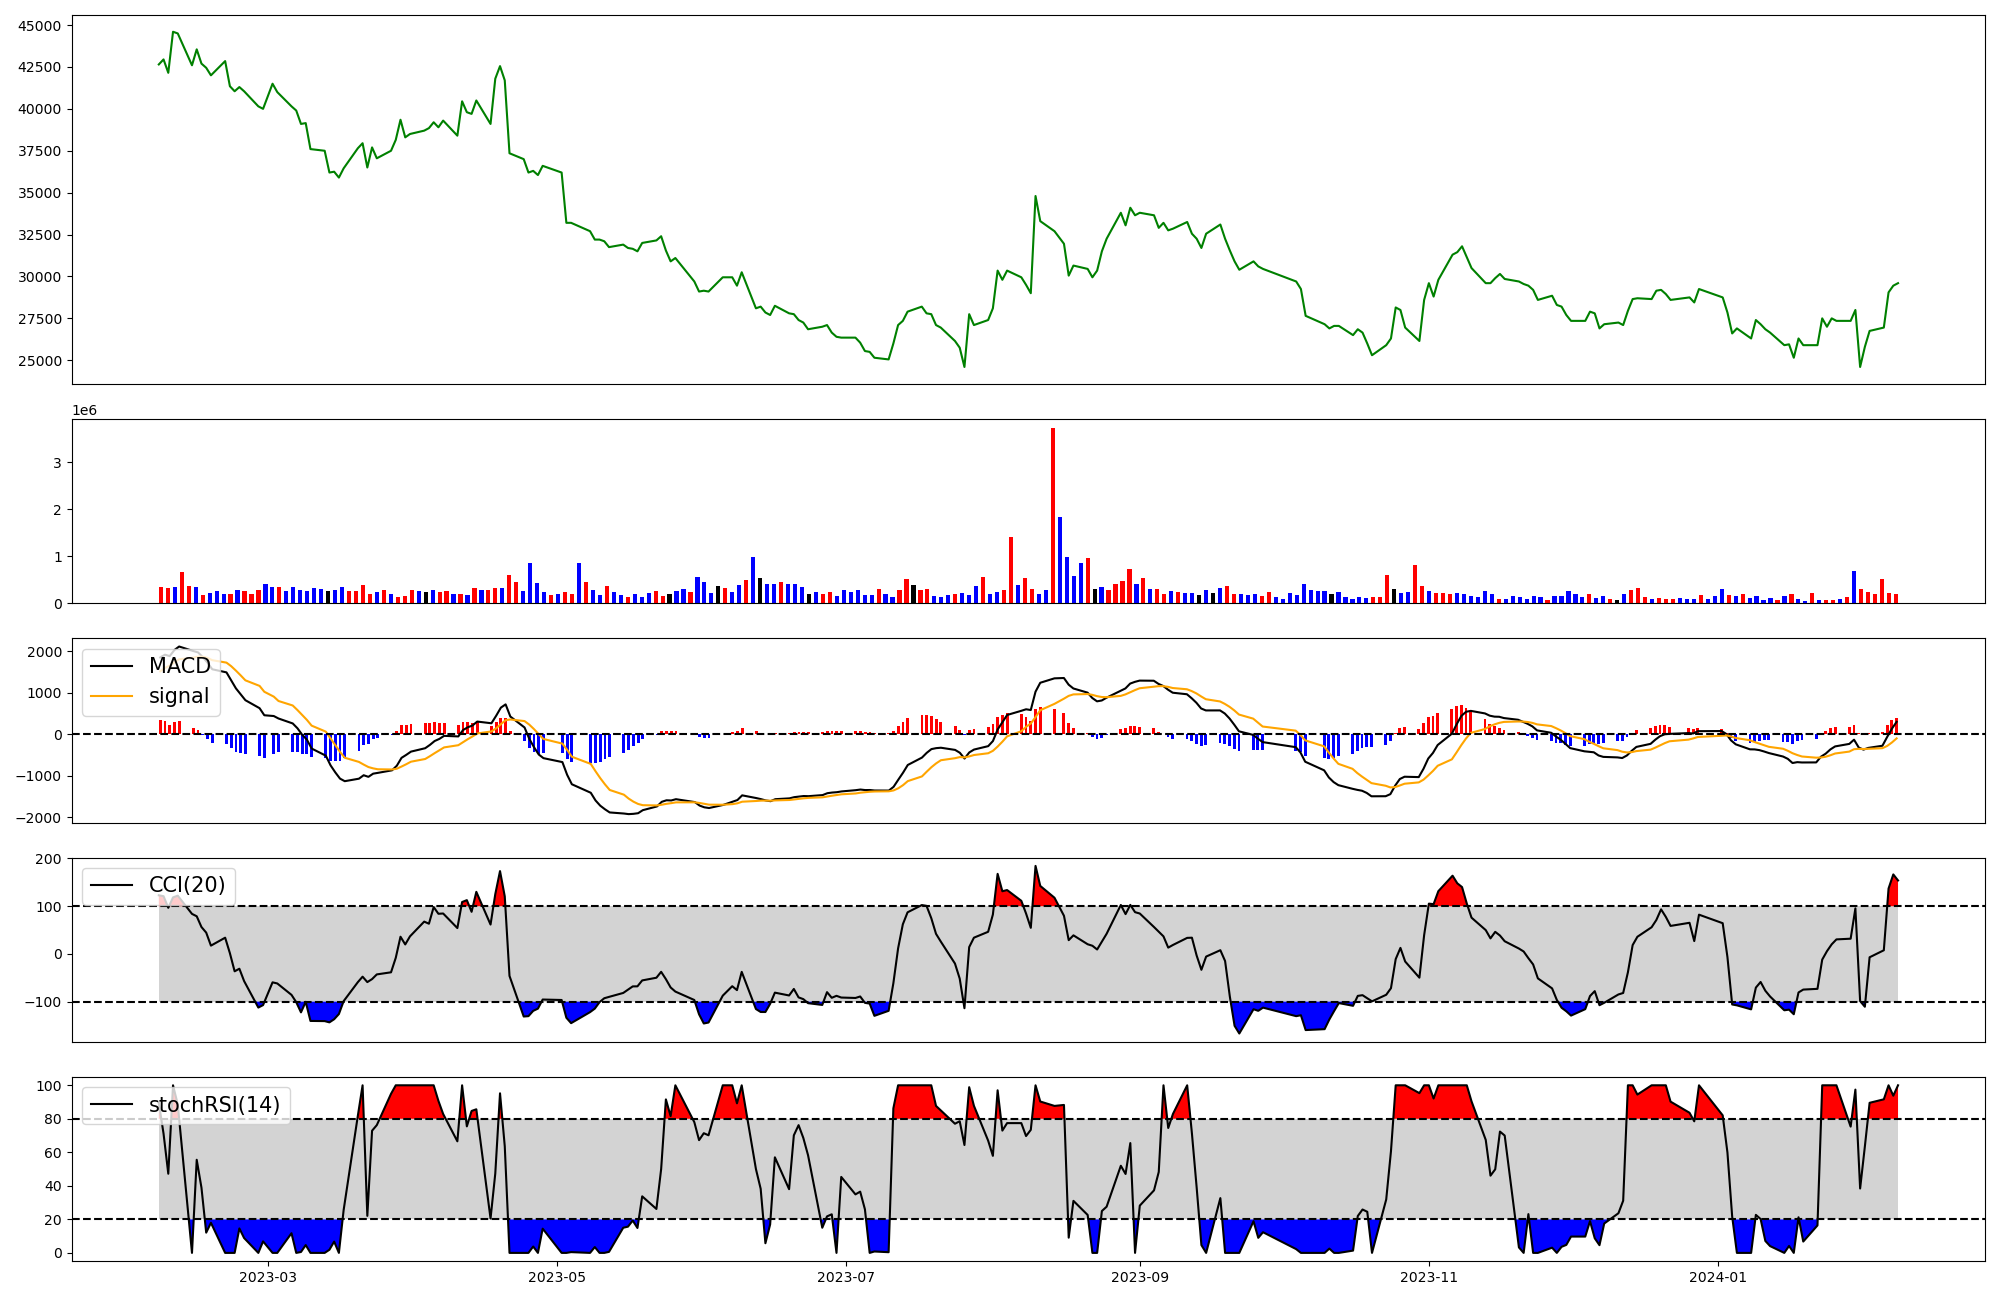The width and height of the screenshot is (2000, 1300).
Task: Click the 45000 price axis tick label
Action: pos(40,25)
